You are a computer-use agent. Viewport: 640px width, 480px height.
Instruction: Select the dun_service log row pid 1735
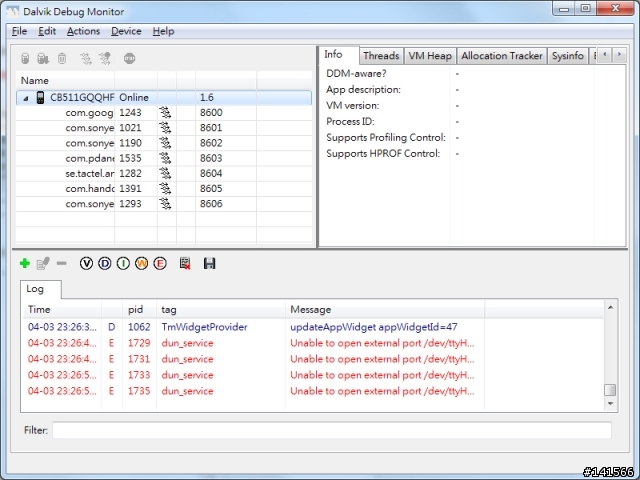pyautogui.click(x=313, y=391)
